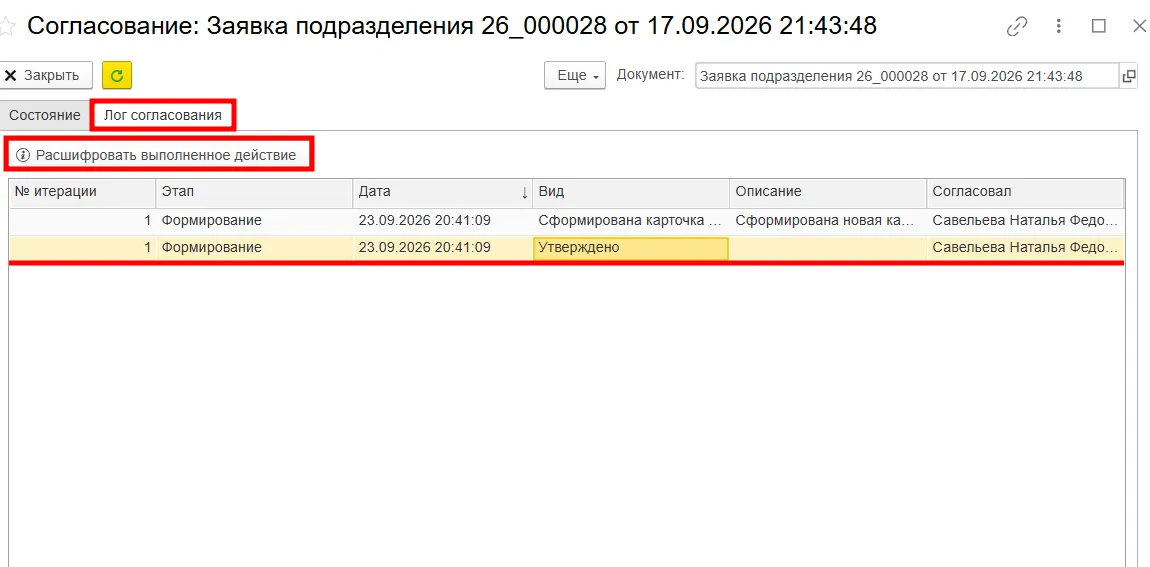Click the Документ input field
This screenshot has width=1150, height=567.
pyautogui.click(x=907, y=76)
